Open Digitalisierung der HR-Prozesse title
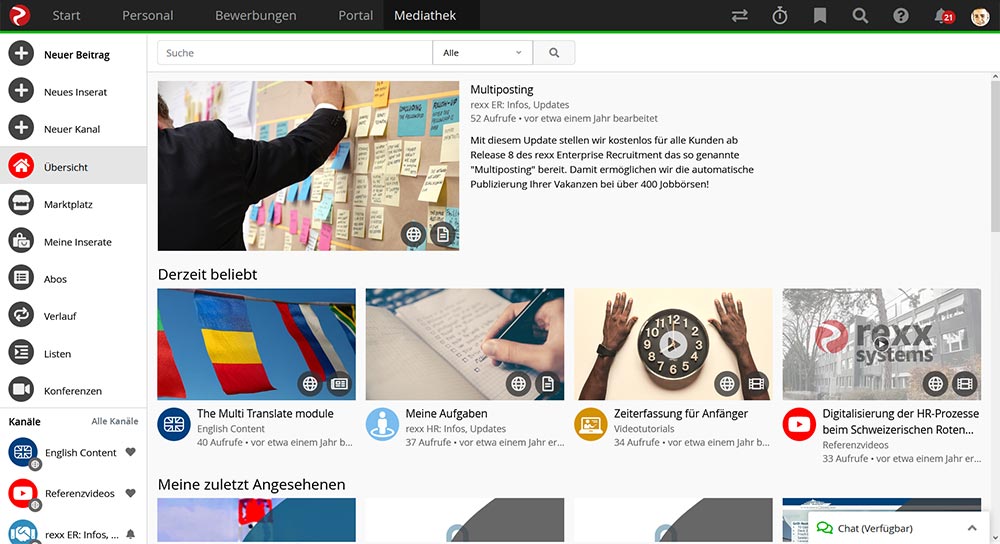The height and width of the screenshot is (544, 1000). (900, 422)
